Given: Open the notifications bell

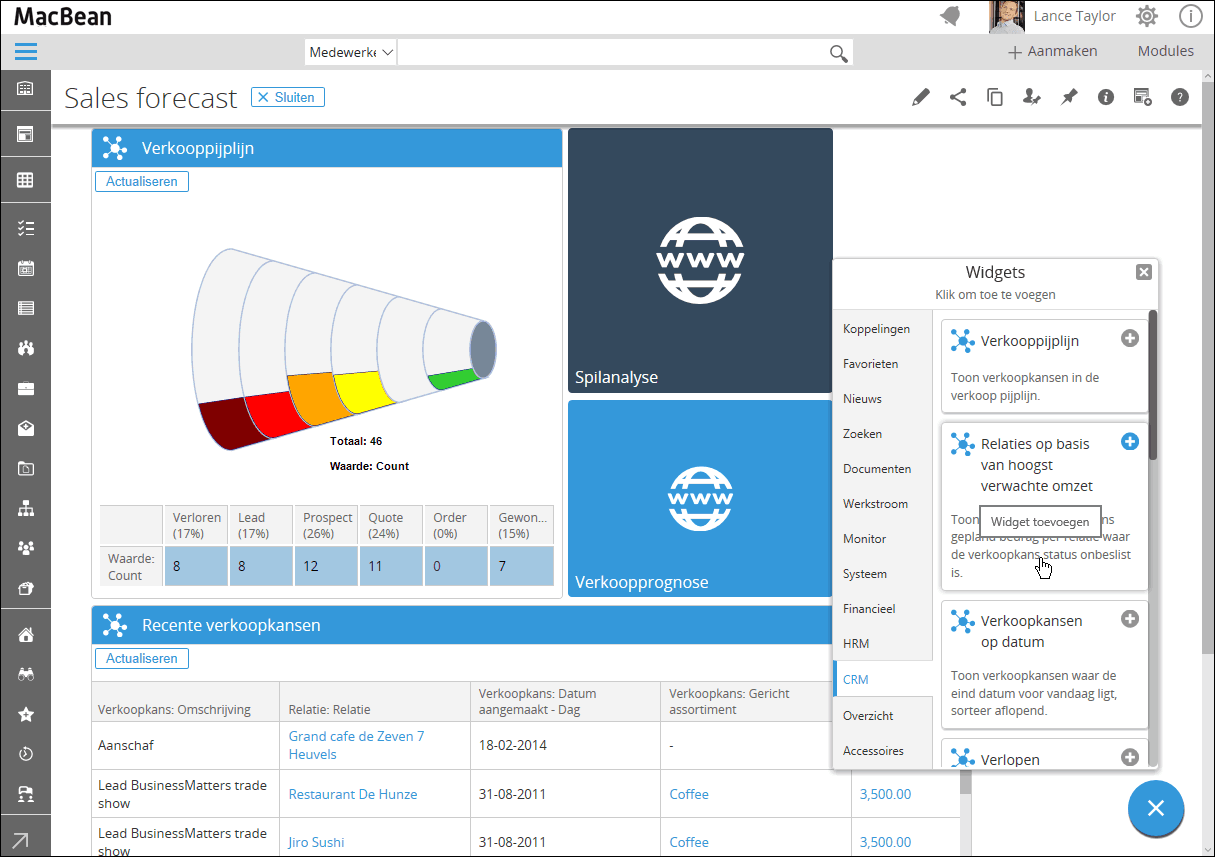Looking at the screenshot, I should [950, 16].
